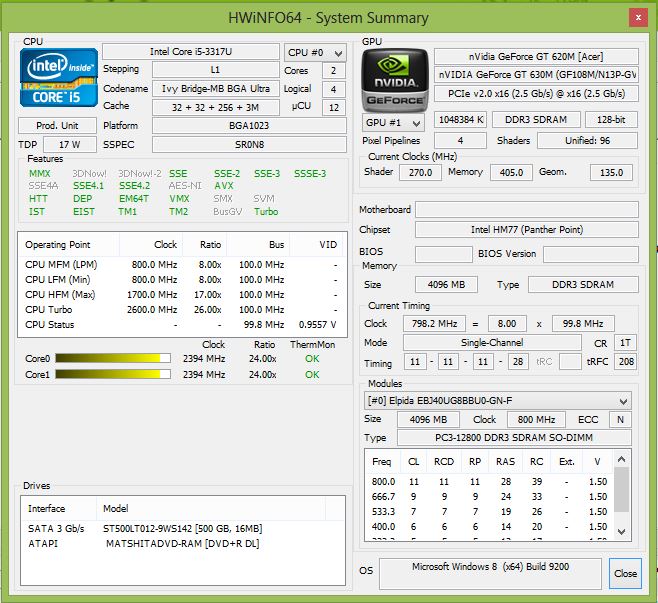Image resolution: width=658 pixels, height=603 pixels.
Task: Click the memory timings table scrollbar thumb
Action: 621,489
